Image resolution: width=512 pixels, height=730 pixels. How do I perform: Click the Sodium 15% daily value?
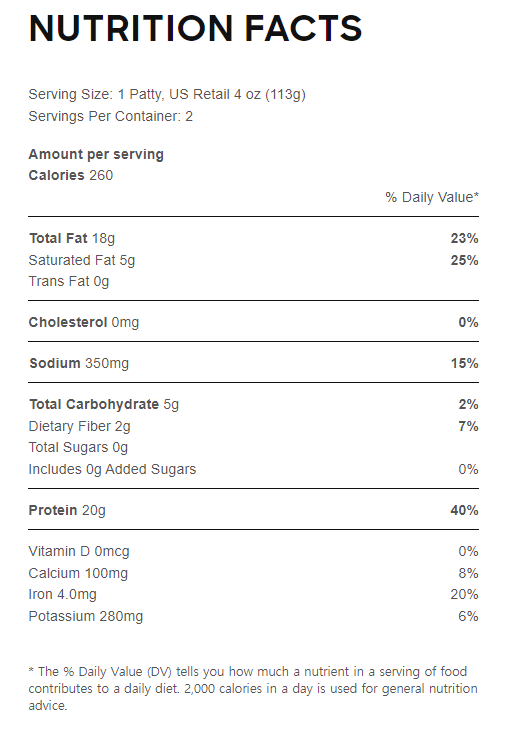click(465, 363)
